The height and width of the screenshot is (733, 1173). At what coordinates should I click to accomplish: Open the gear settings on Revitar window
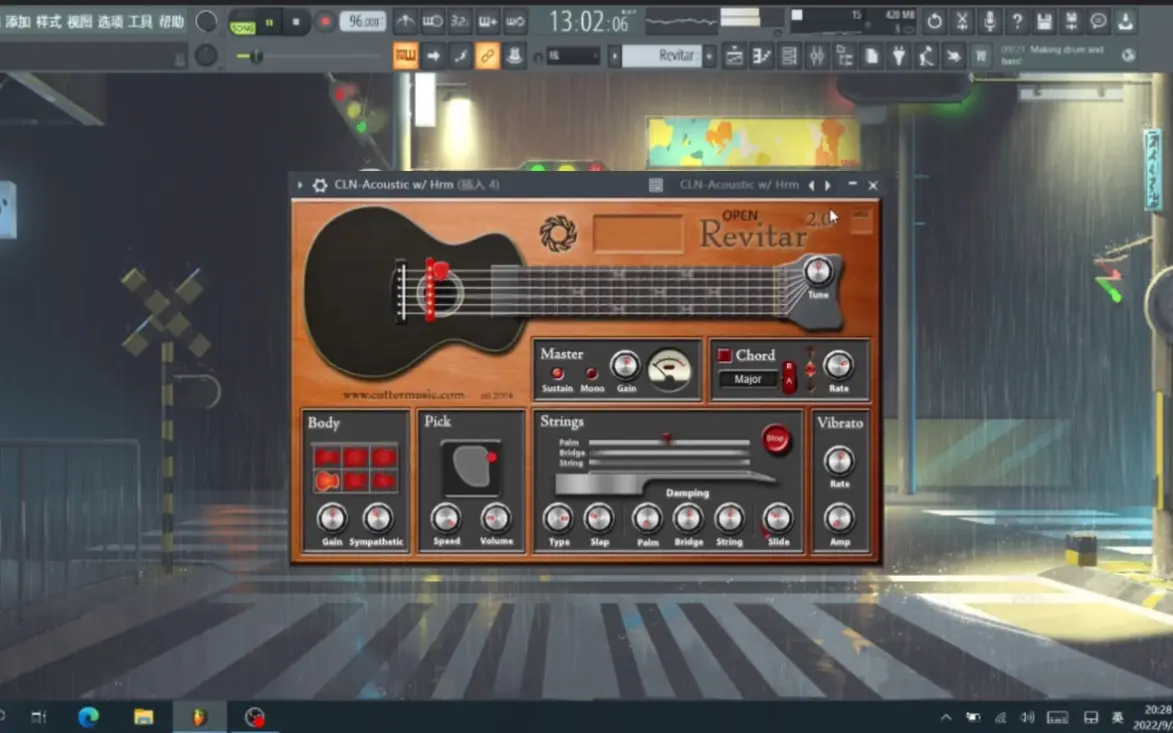(x=319, y=185)
